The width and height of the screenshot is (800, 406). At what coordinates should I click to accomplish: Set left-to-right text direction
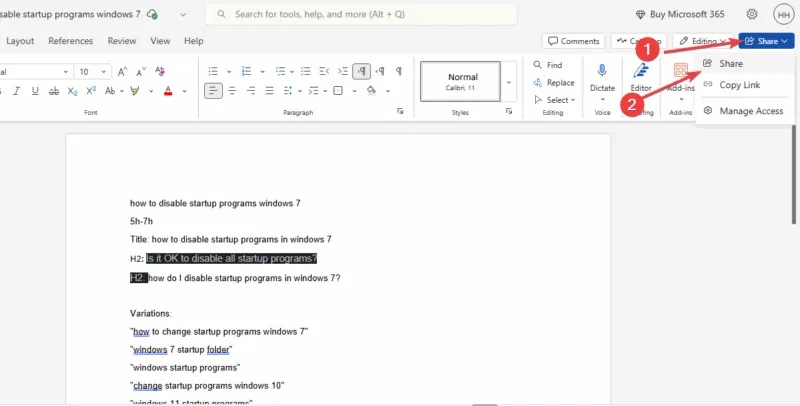click(x=362, y=71)
